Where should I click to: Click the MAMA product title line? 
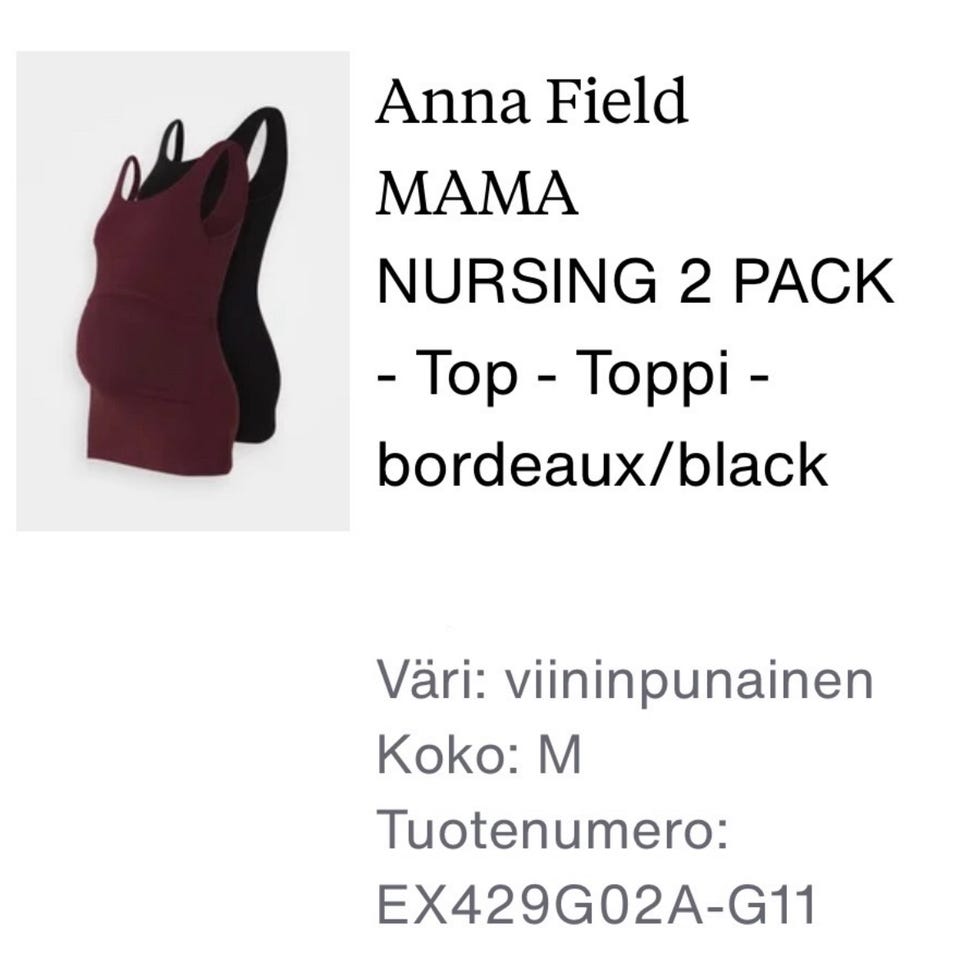pyautogui.click(x=477, y=193)
